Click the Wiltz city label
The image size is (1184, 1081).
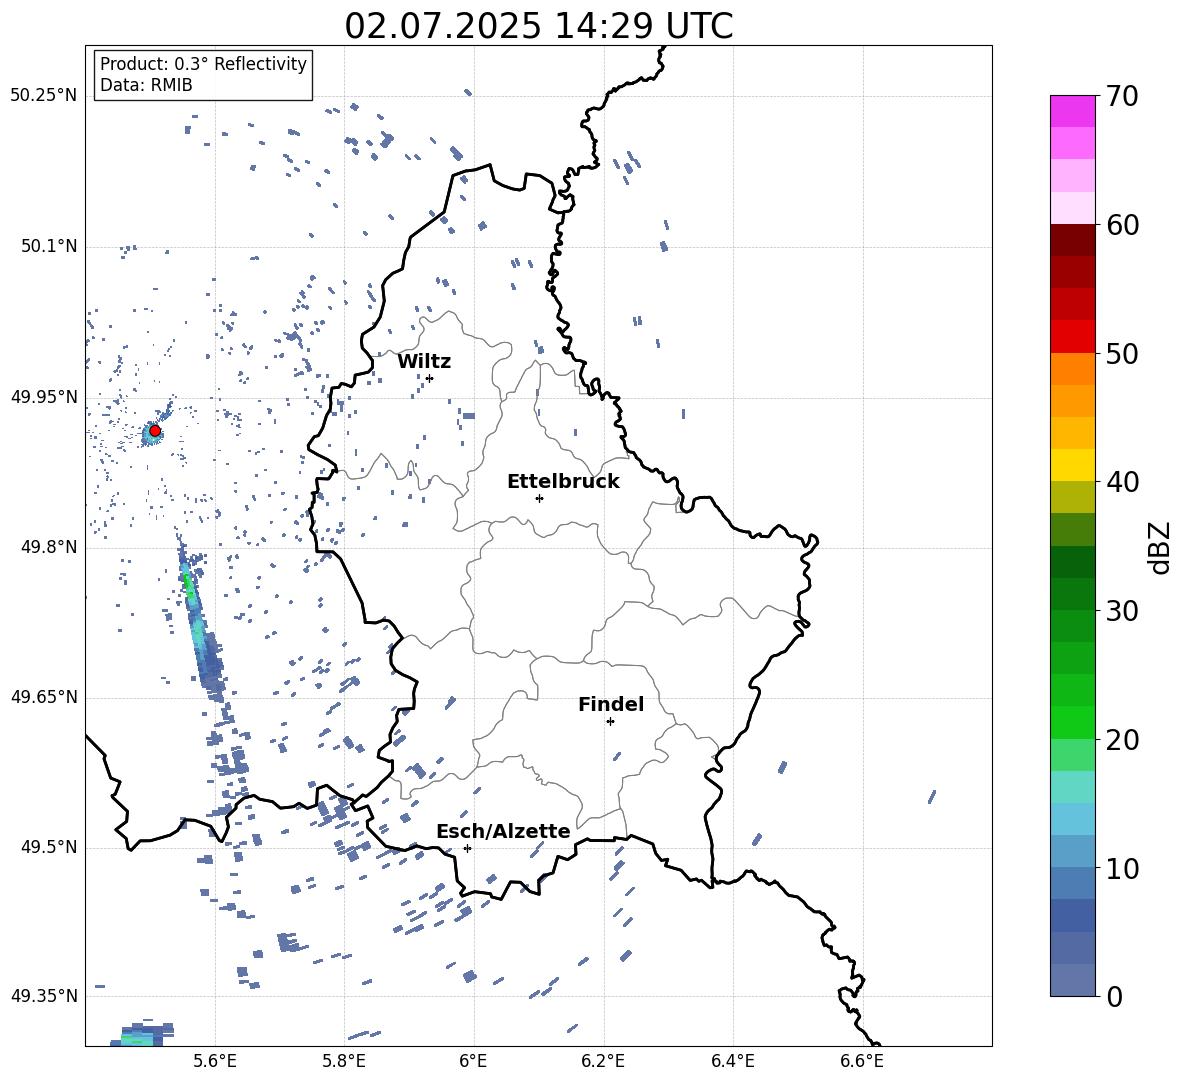(x=424, y=362)
